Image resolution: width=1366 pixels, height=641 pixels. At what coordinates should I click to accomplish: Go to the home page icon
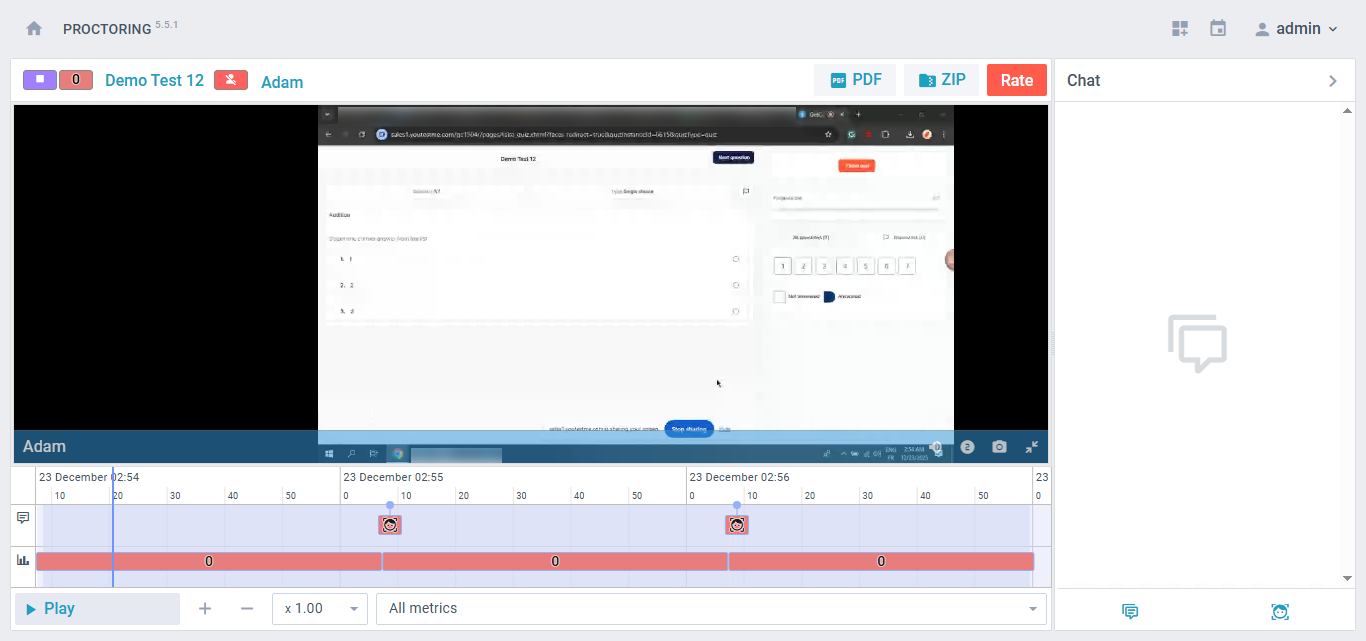coord(34,29)
